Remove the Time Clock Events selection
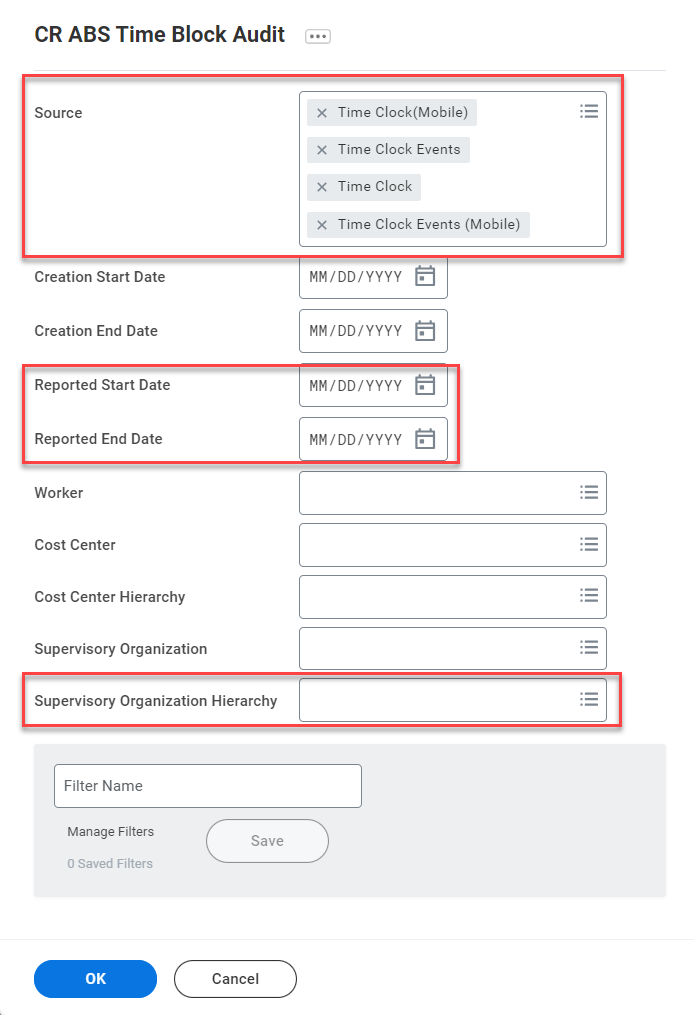The width and height of the screenshot is (694, 1015). click(x=321, y=149)
